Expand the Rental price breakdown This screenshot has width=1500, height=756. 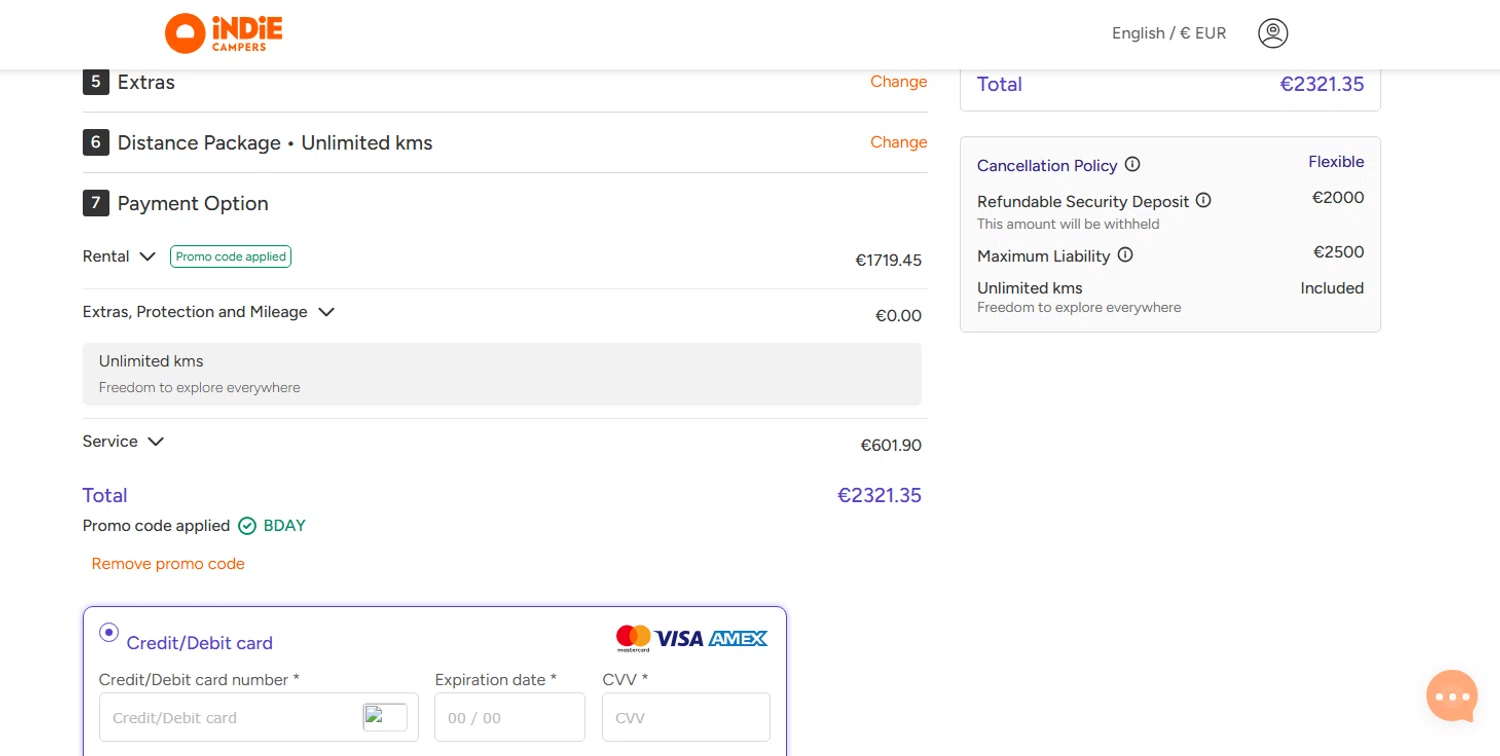(147, 256)
